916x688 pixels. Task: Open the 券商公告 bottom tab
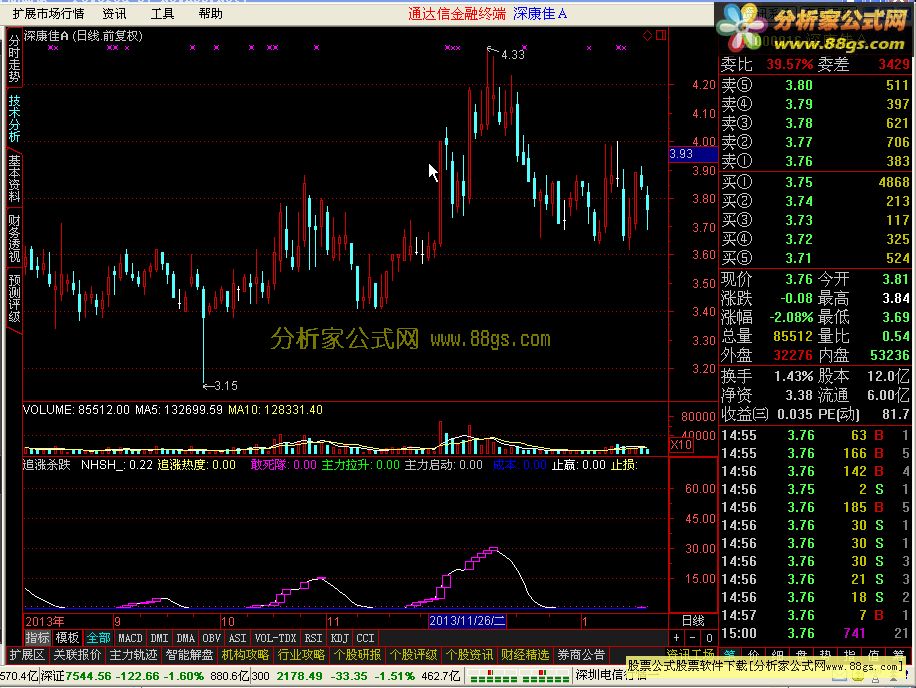581,655
